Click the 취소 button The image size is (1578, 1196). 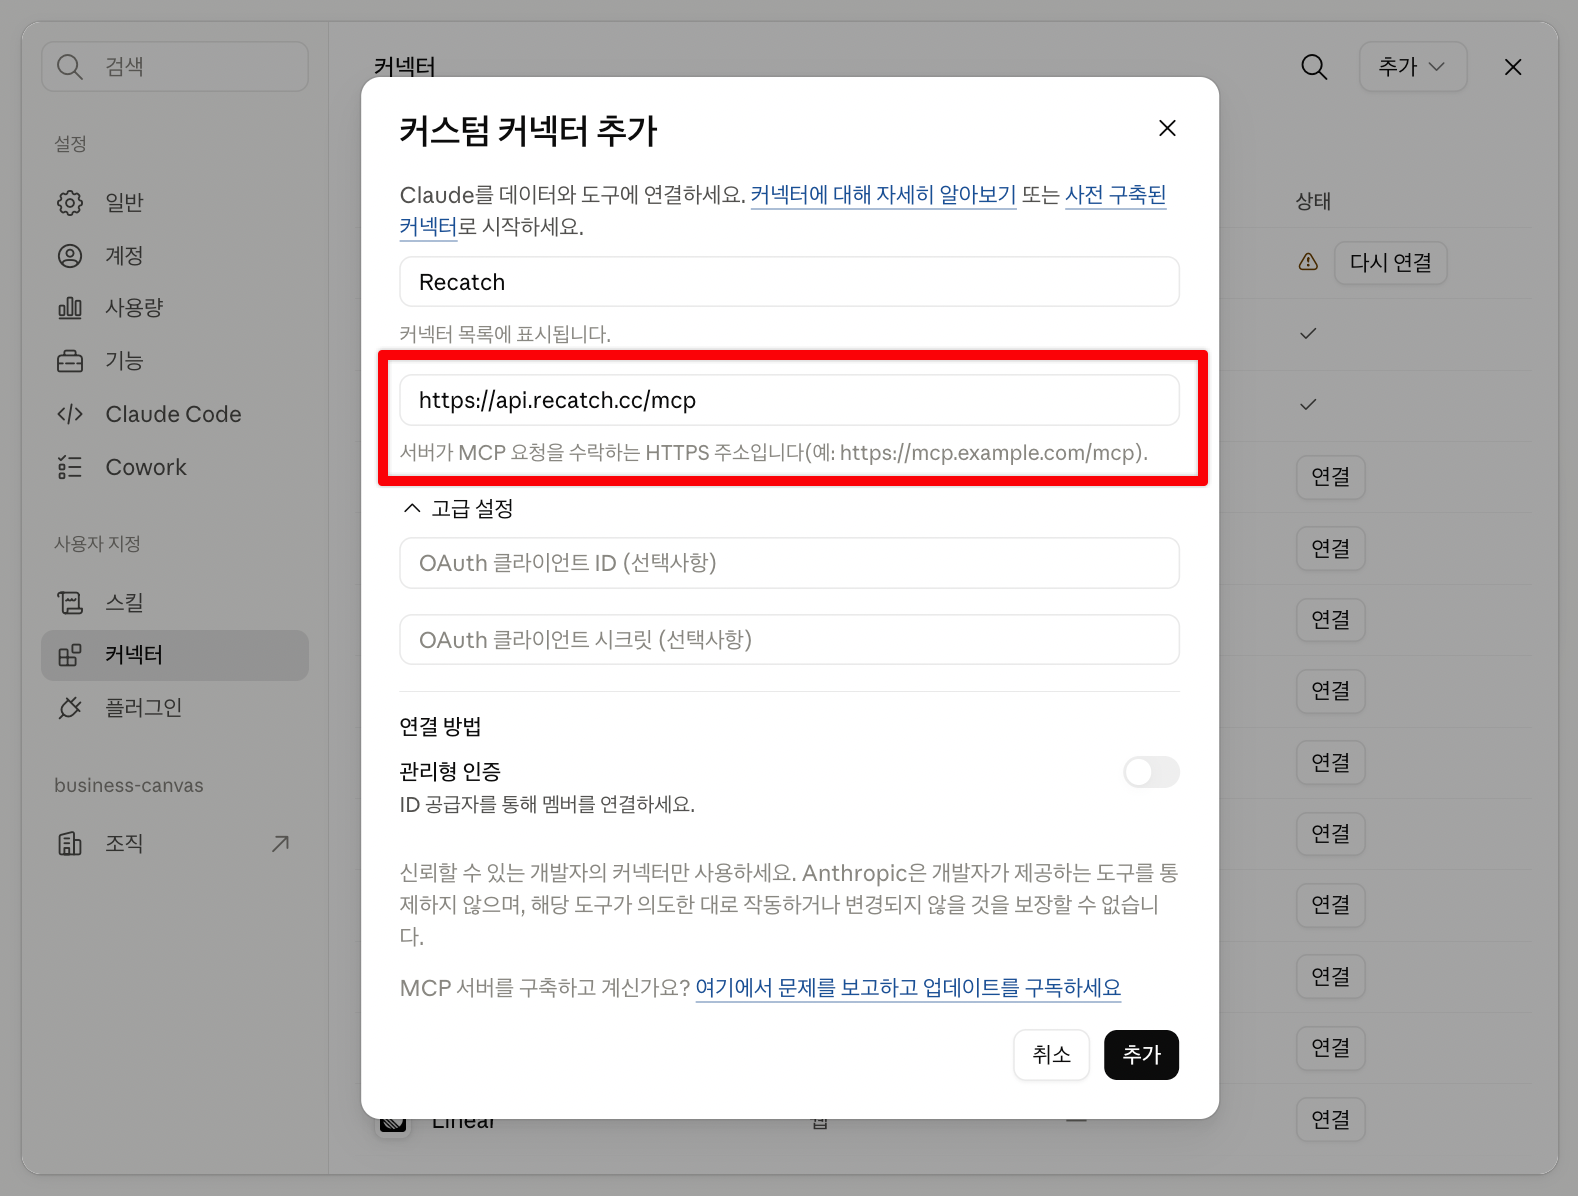pos(1051,1055)
